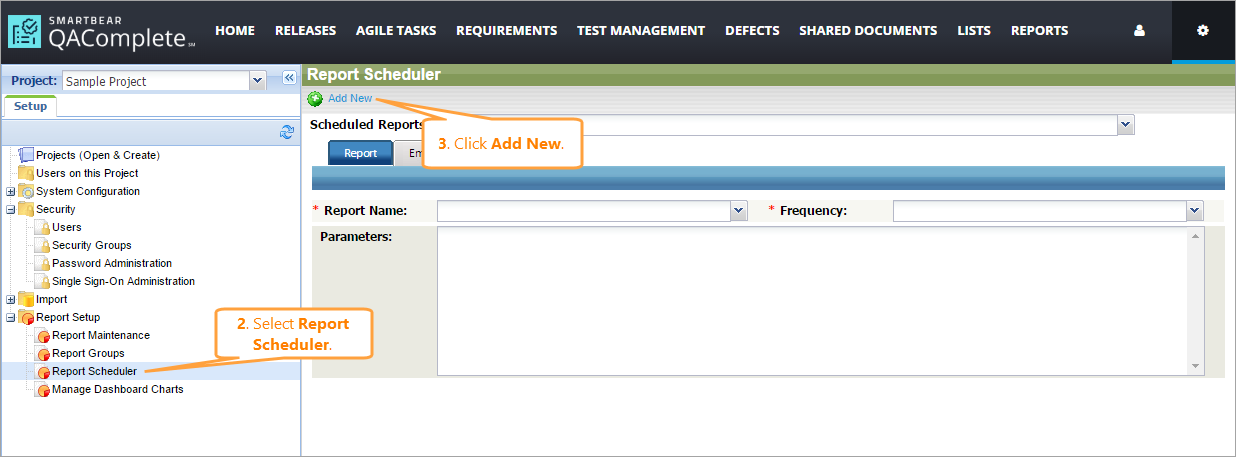Open the user profile icon
Image resolution: width=1236 pixels, height=457 pixels.
point(1139,31)
